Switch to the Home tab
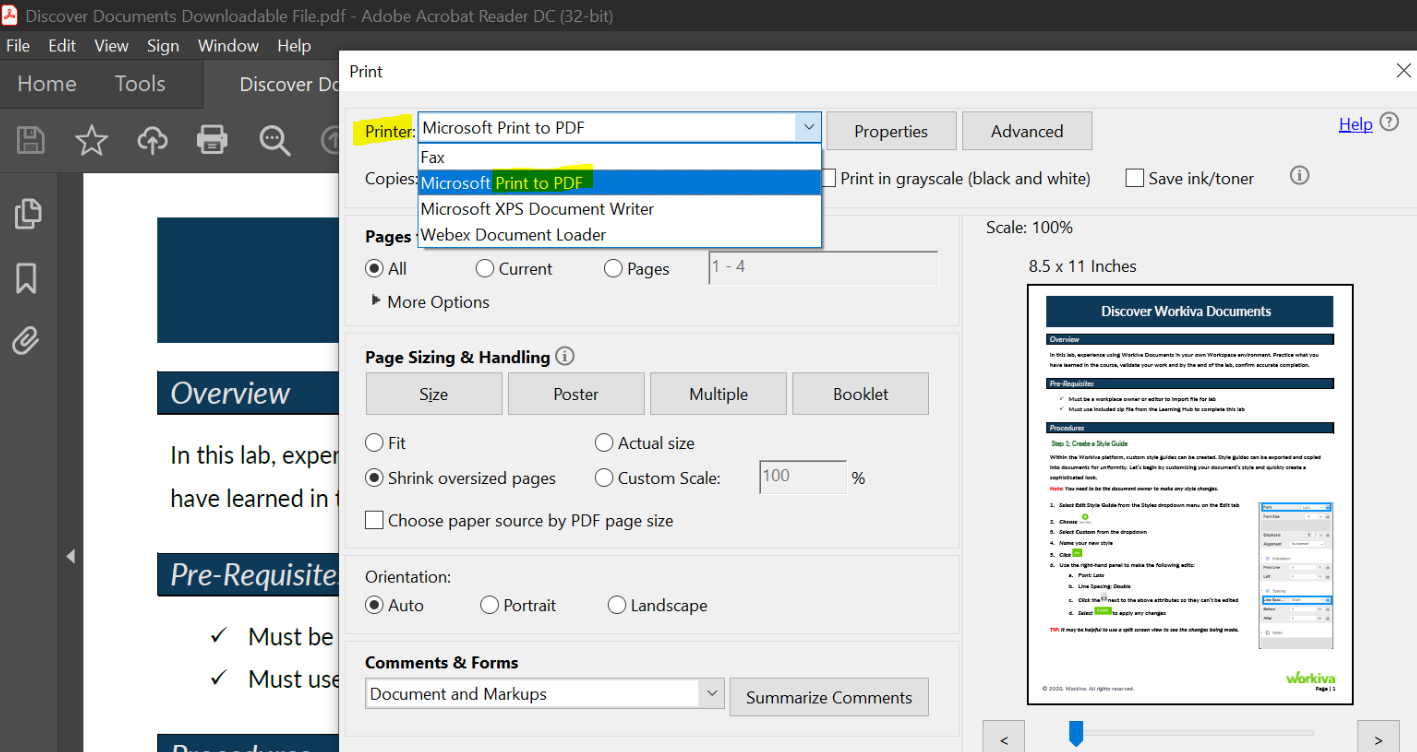 47,84
